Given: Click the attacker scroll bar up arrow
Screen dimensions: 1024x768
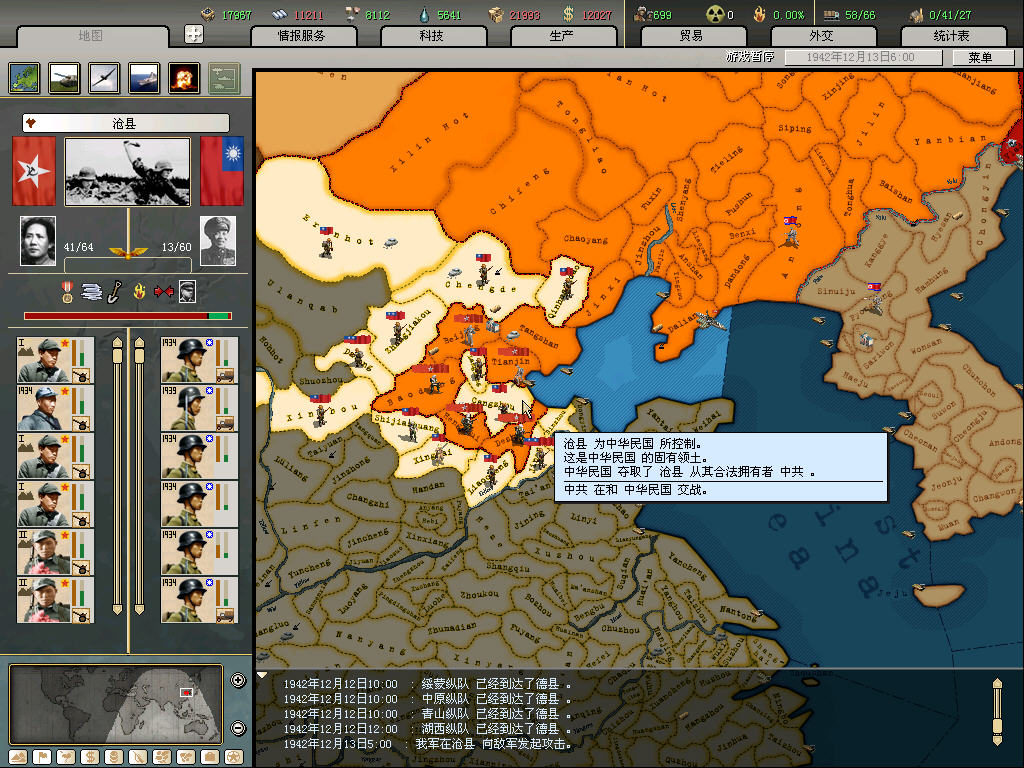Looking at the screenshot, I should [x=118, y=343].
